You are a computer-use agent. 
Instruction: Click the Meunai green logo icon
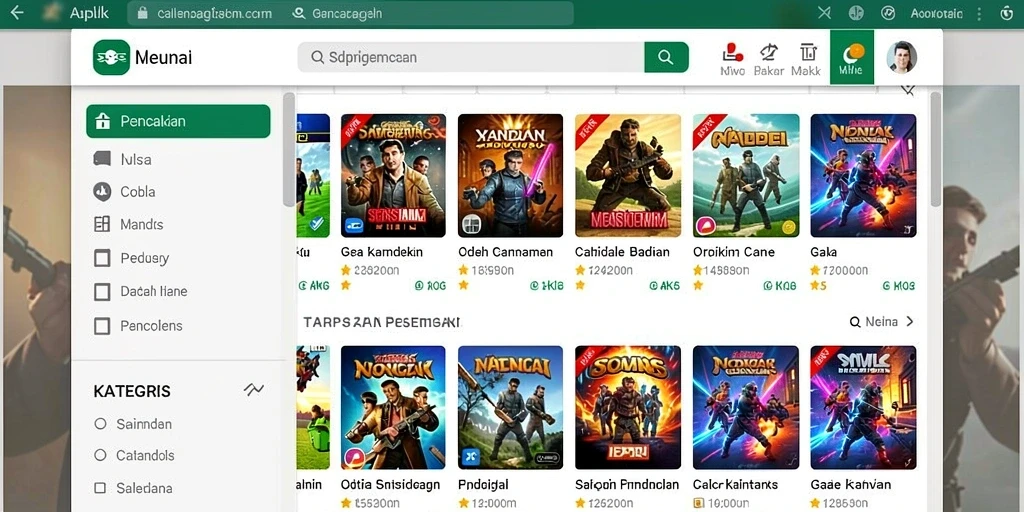pyautogui.click(x=111, y=57)
